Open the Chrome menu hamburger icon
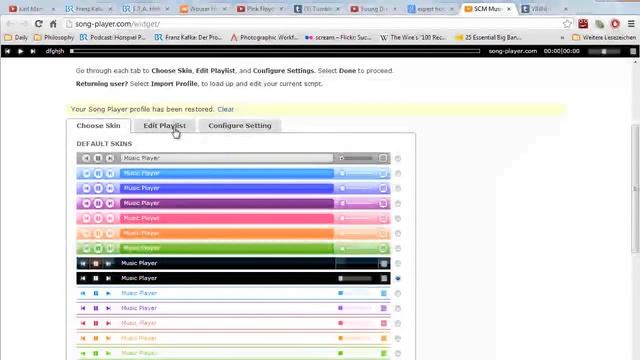The image size is (640, 360). (x=631, y=24)
